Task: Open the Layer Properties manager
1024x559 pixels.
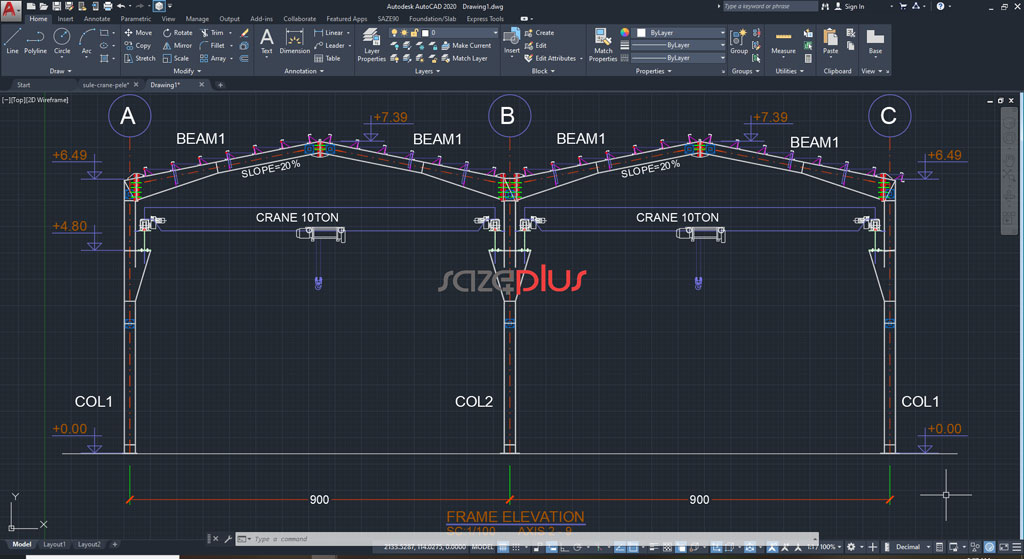Action: pos(372,45)
